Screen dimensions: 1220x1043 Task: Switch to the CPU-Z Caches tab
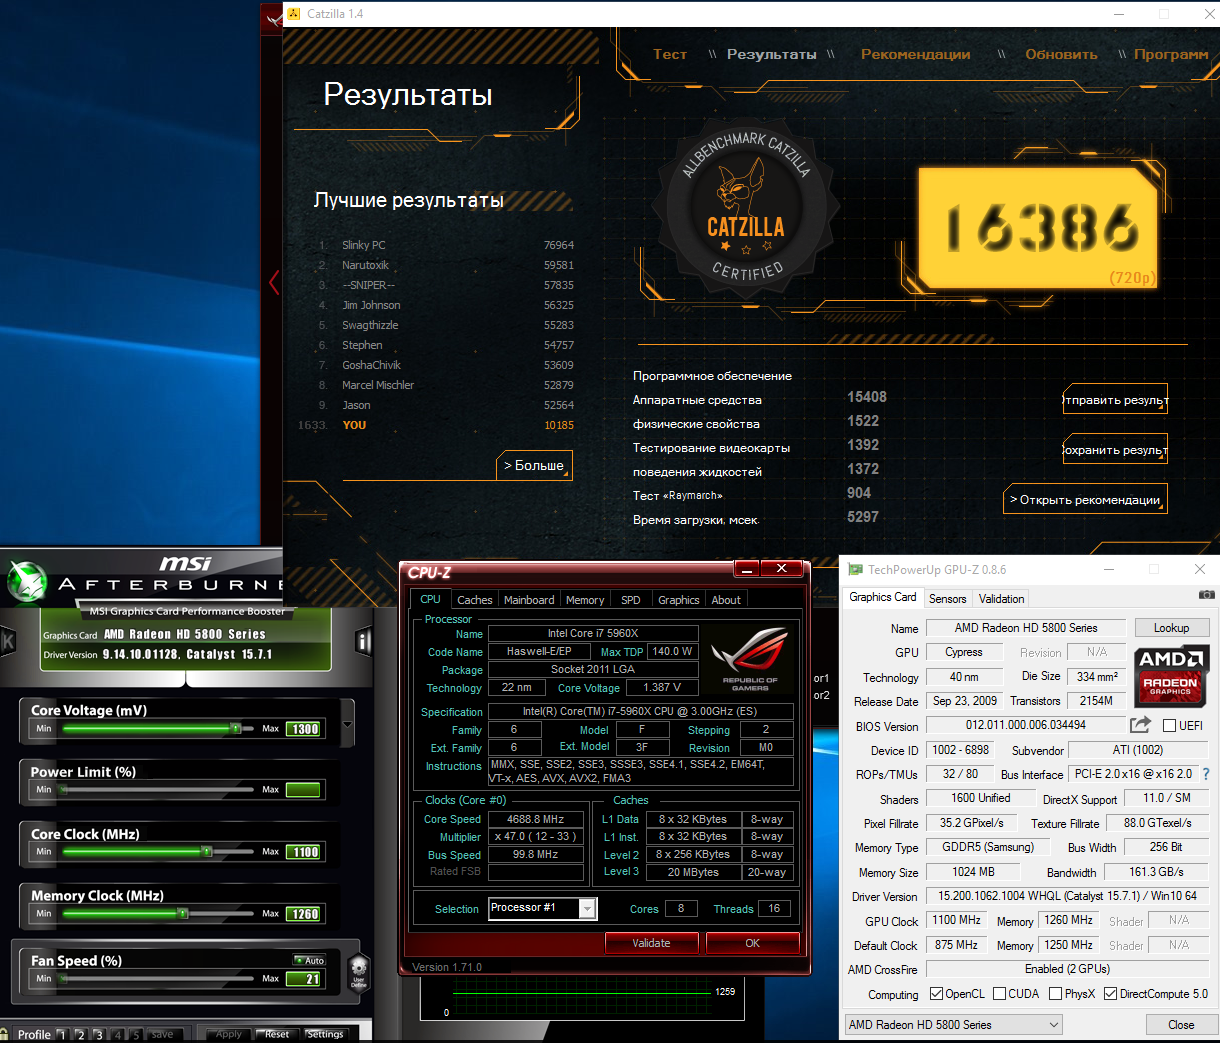point(474,600)
